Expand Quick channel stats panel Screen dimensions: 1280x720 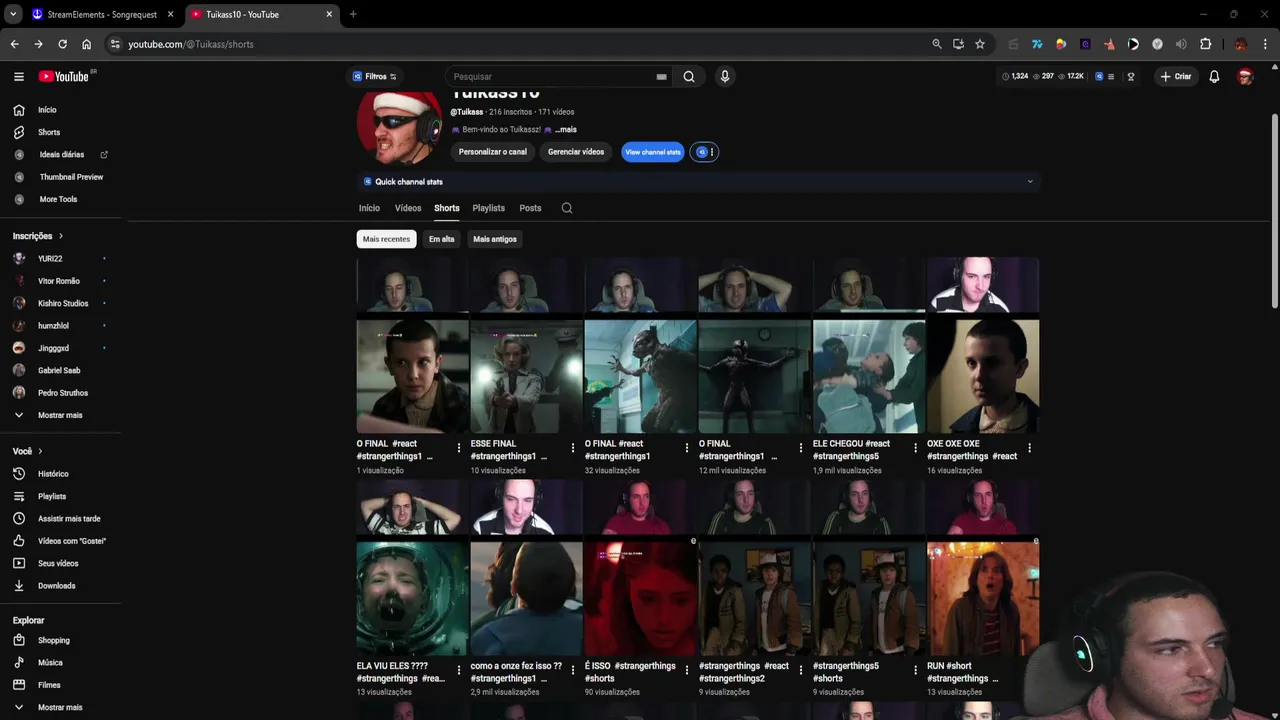click(x=698, y=181)
